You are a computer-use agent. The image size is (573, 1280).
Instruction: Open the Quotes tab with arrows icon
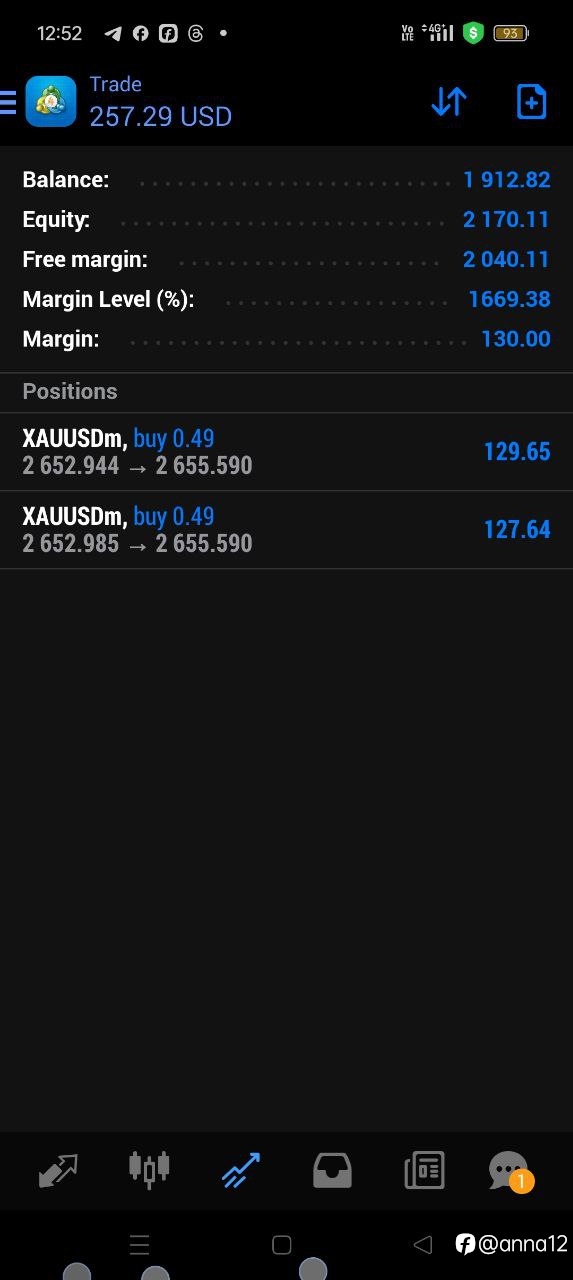click(x=58, y=1170)
